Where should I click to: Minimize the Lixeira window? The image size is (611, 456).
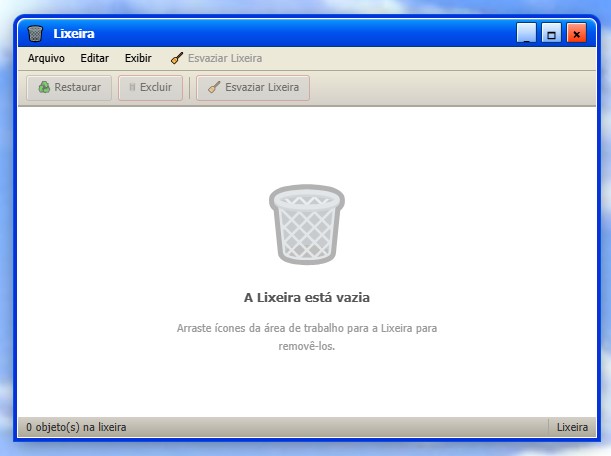526,34
